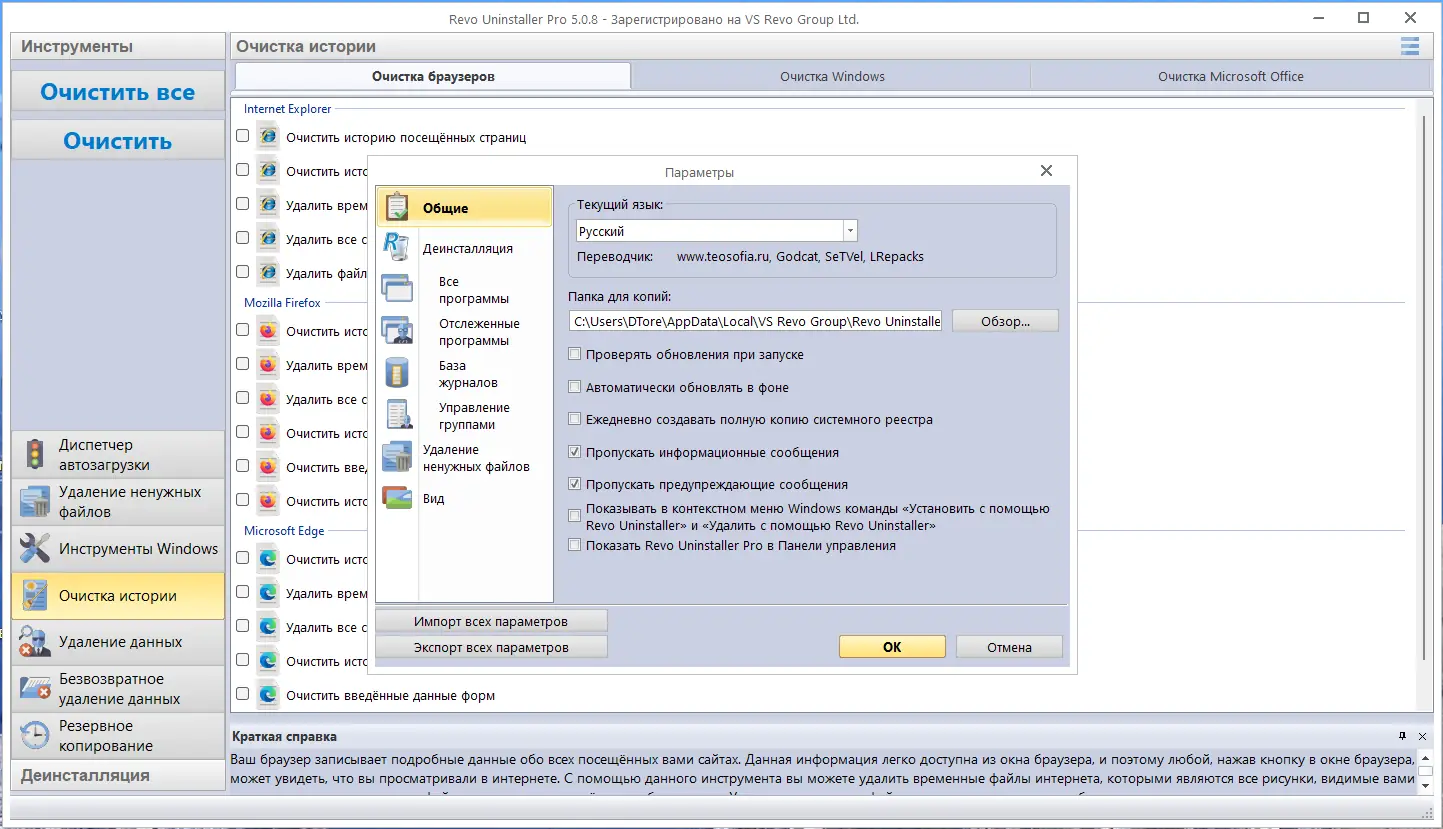Enable Проверять обновления при запуске checkbox
The image size is (1443, 829).
tap(575, 354)
